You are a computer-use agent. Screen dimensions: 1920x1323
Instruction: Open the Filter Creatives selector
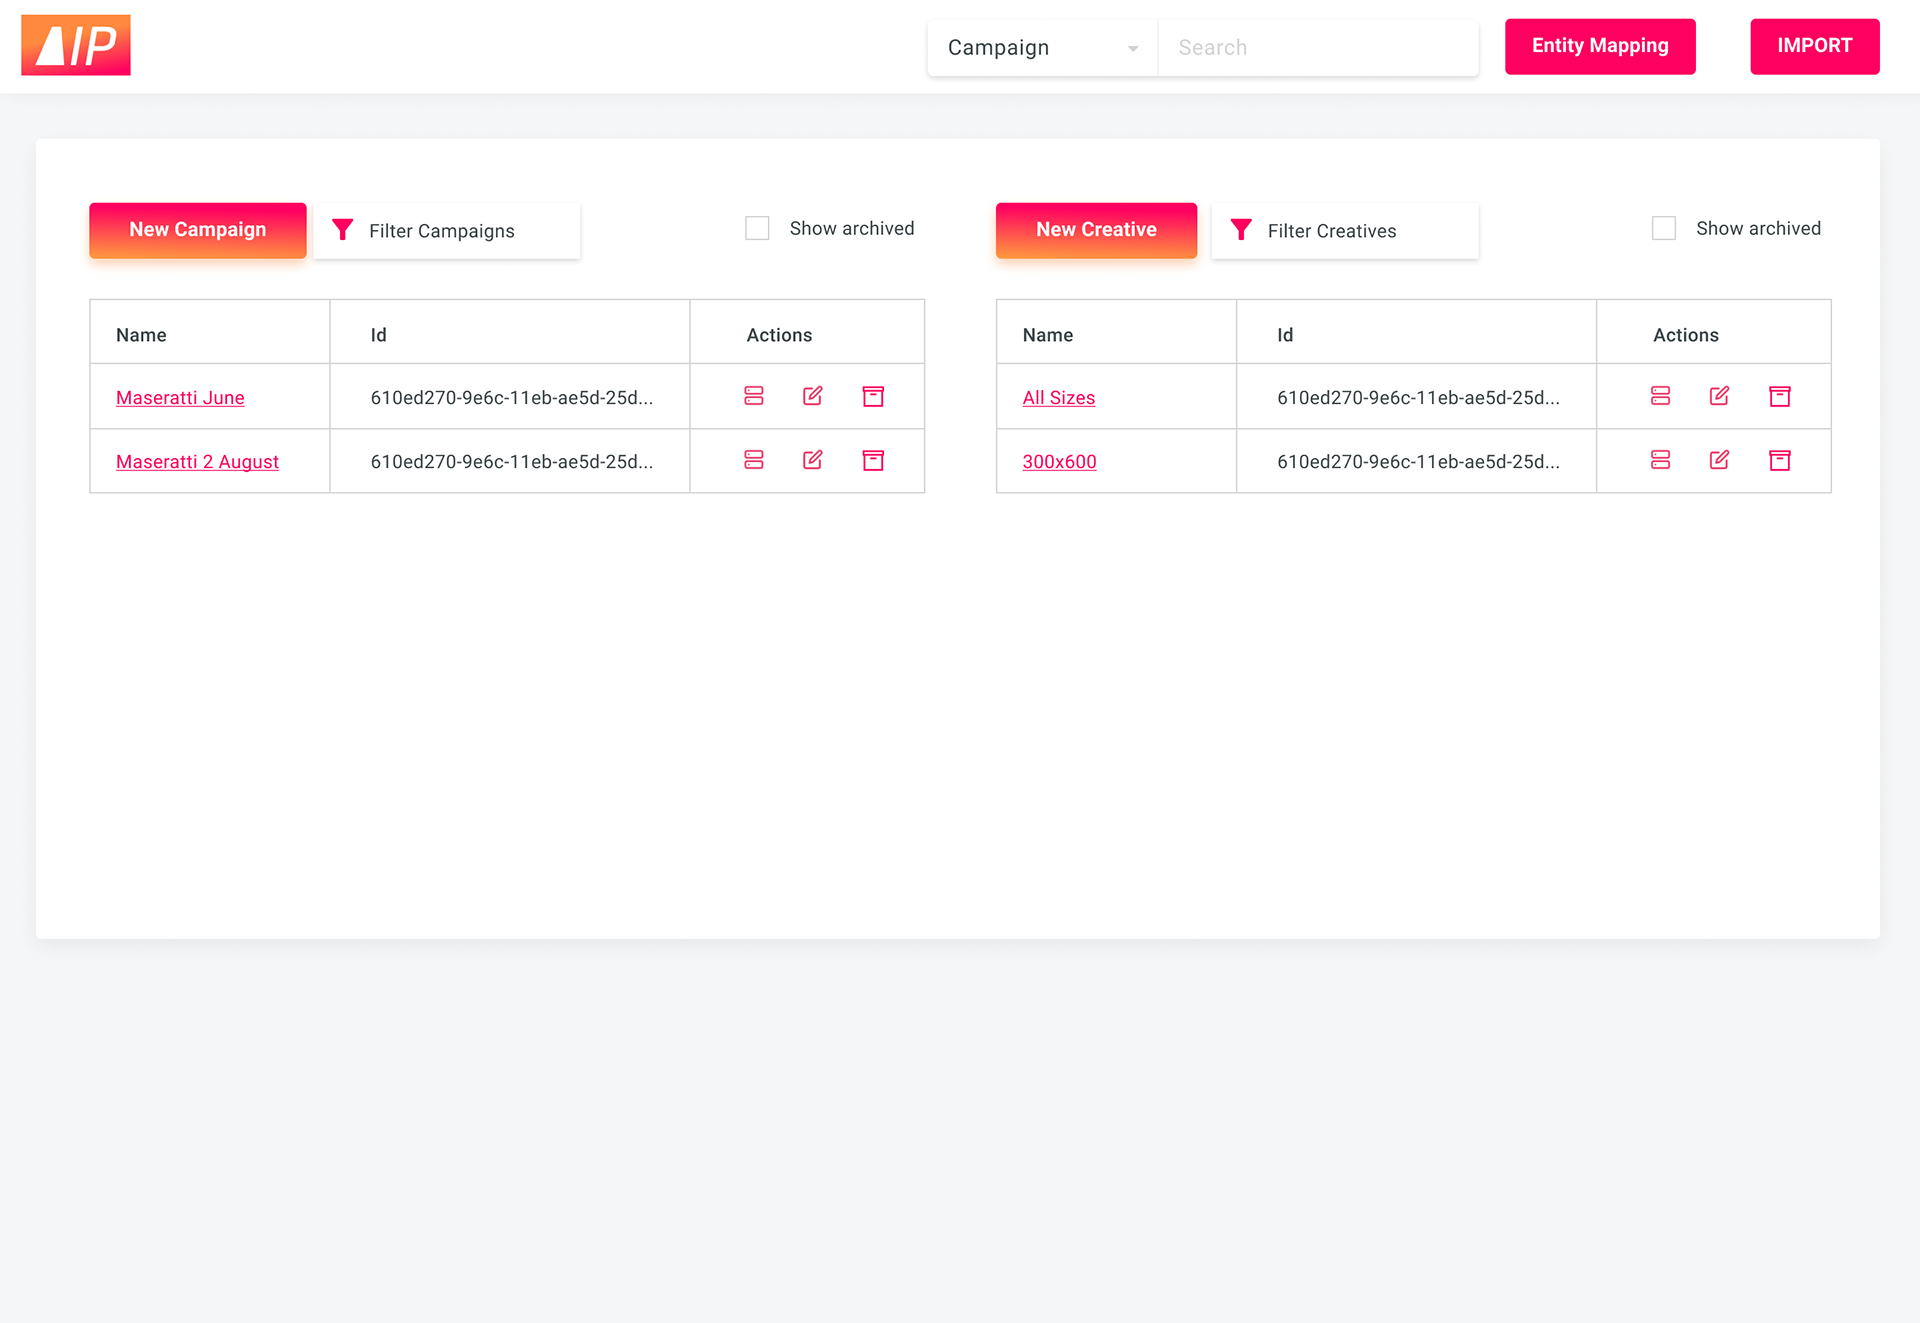click(1344, 231)
